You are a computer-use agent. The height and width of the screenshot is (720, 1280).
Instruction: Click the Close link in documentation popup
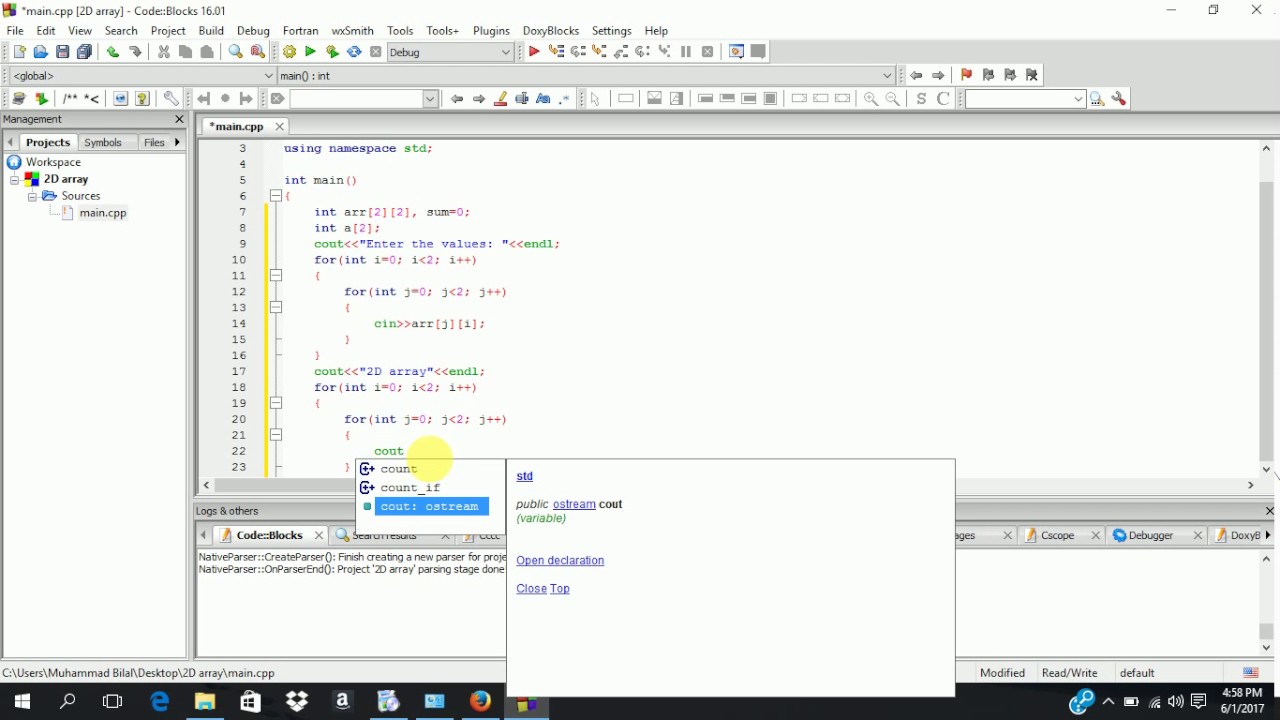531,588
